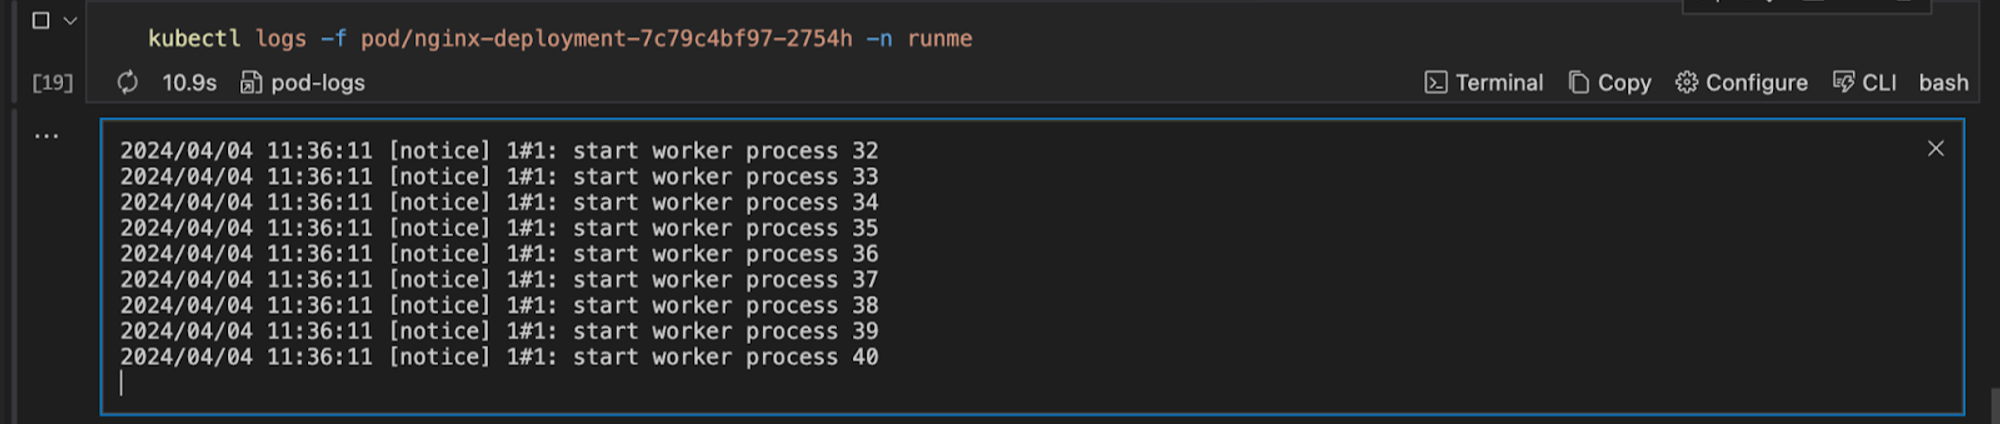This screenshot has width=2000, height=424.
Task: Open the Configure gear icon
Action: (1687, 82)
